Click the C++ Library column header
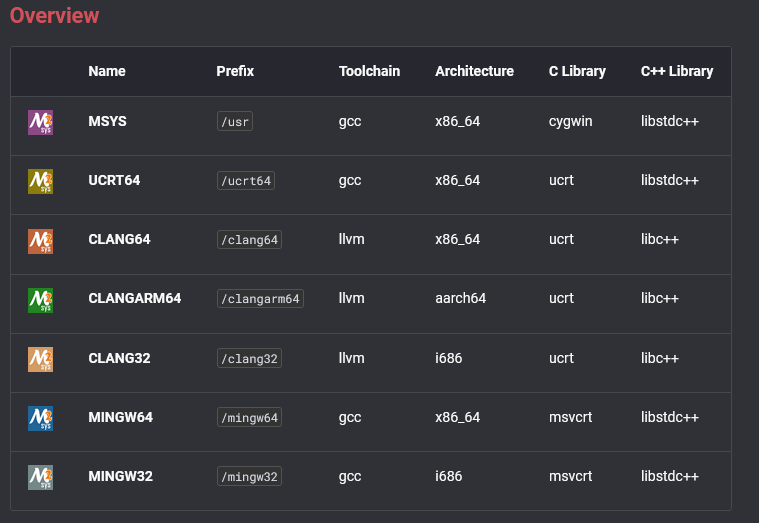The height and width of the screenshot is (523, 759). (x=677, y=71)
